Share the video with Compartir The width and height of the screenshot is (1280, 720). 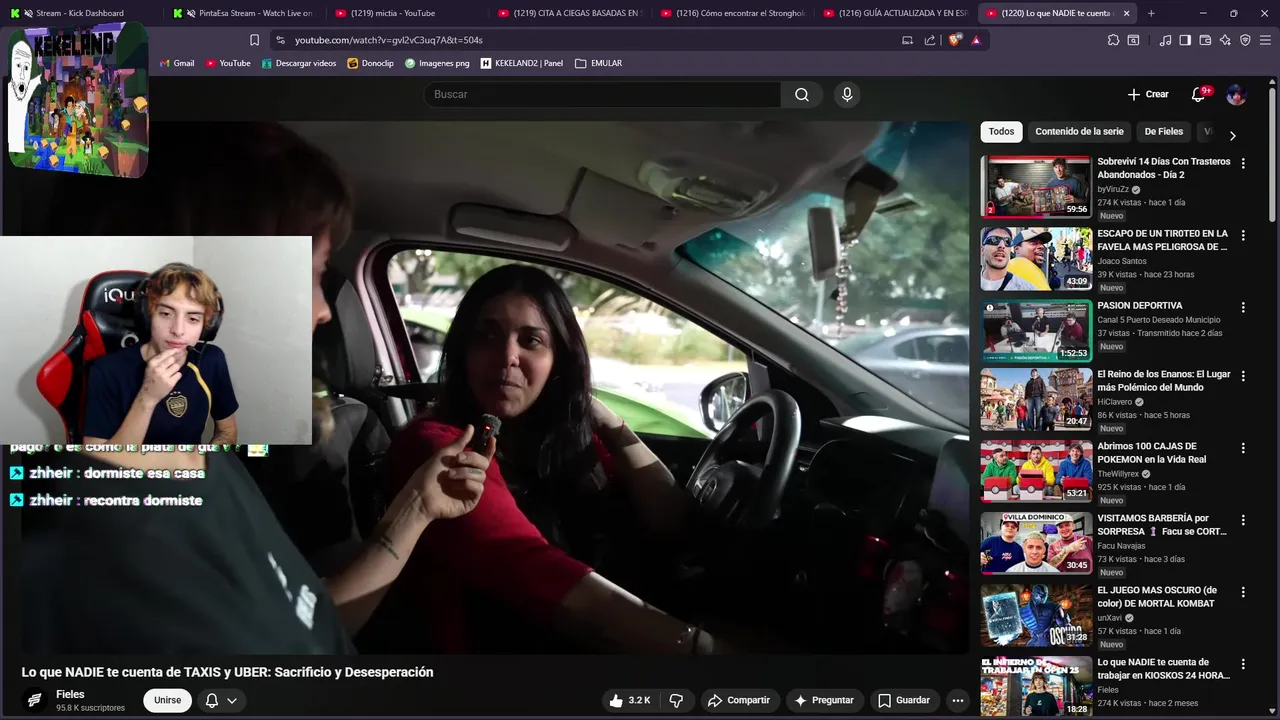[738, 700]
